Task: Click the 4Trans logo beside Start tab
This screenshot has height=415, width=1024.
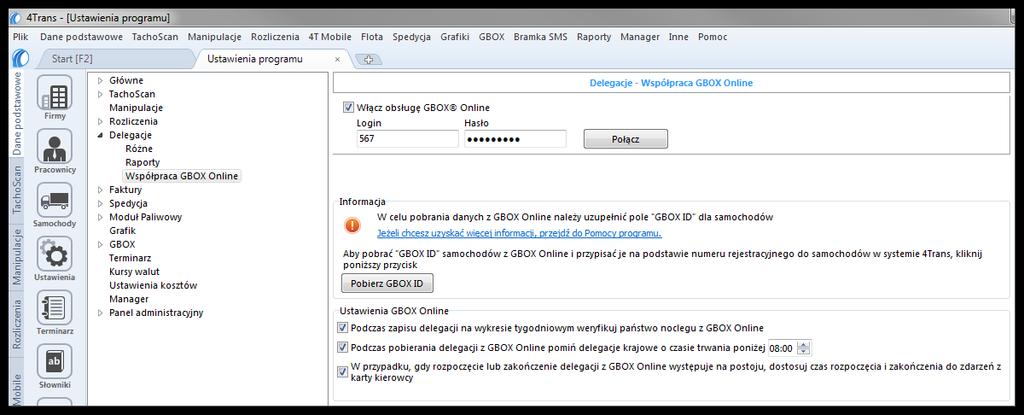Action: 20,59
